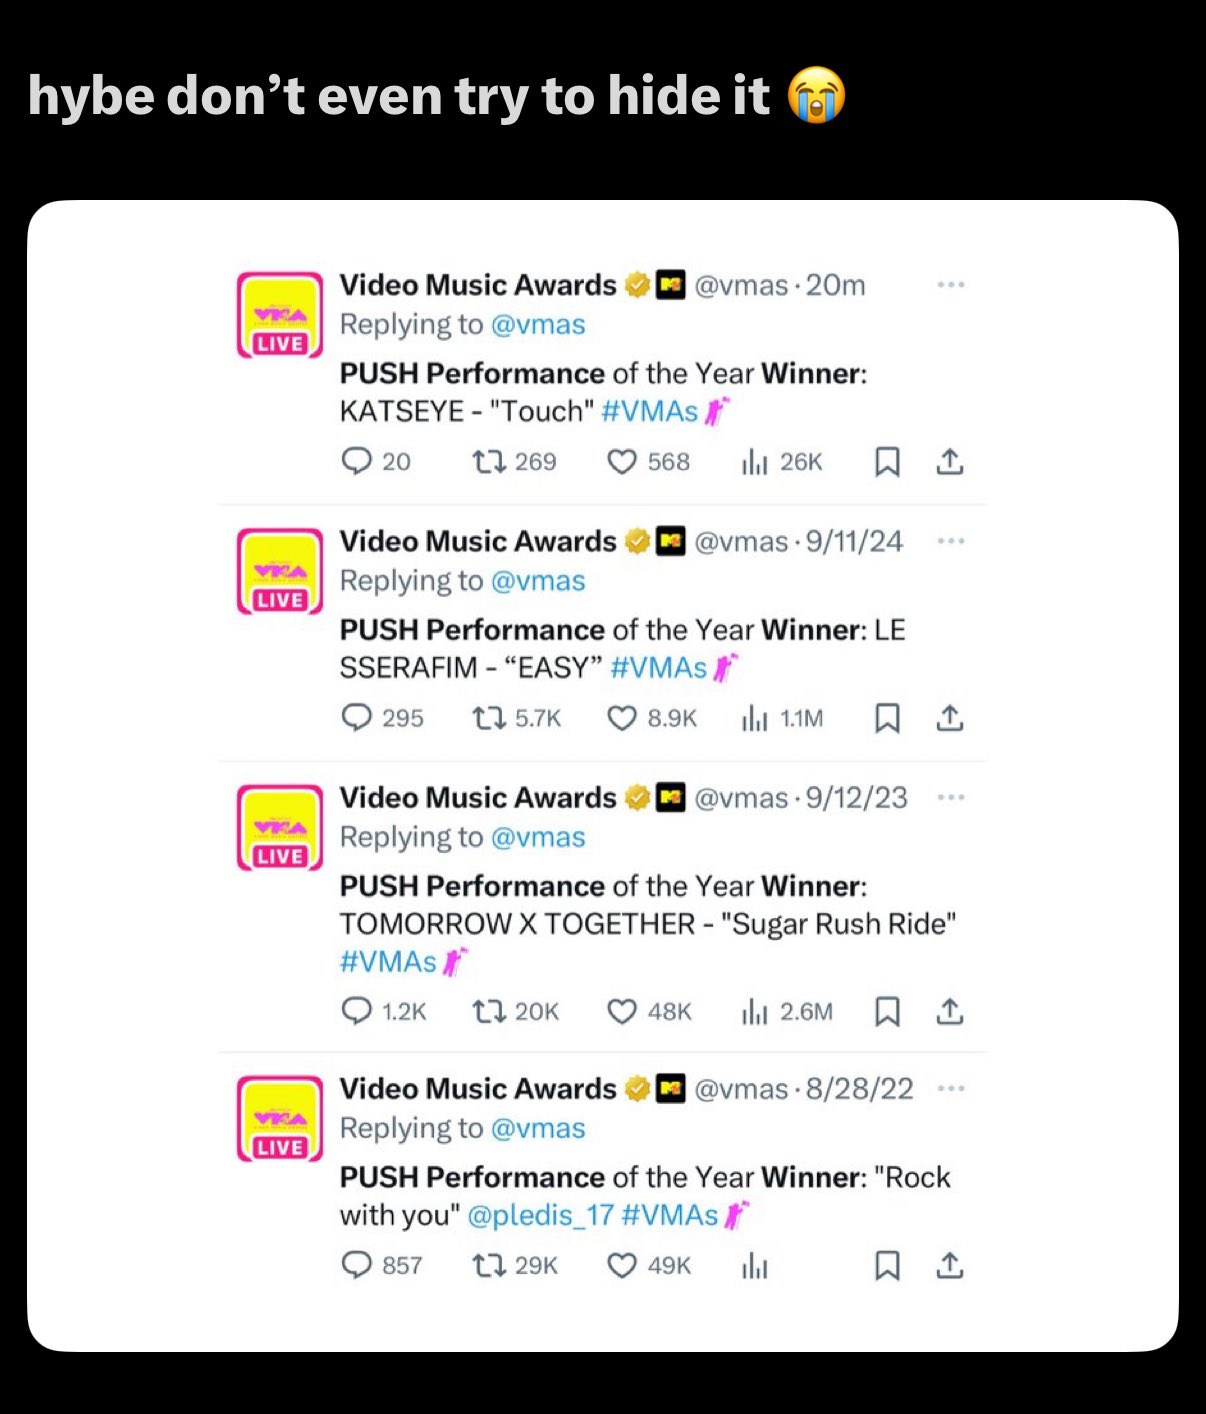The height and width of the screenshot is (1414, 1206).
Task: Bookmark the LE SSERAFIM winner tweet
Action: click(887, 718)
